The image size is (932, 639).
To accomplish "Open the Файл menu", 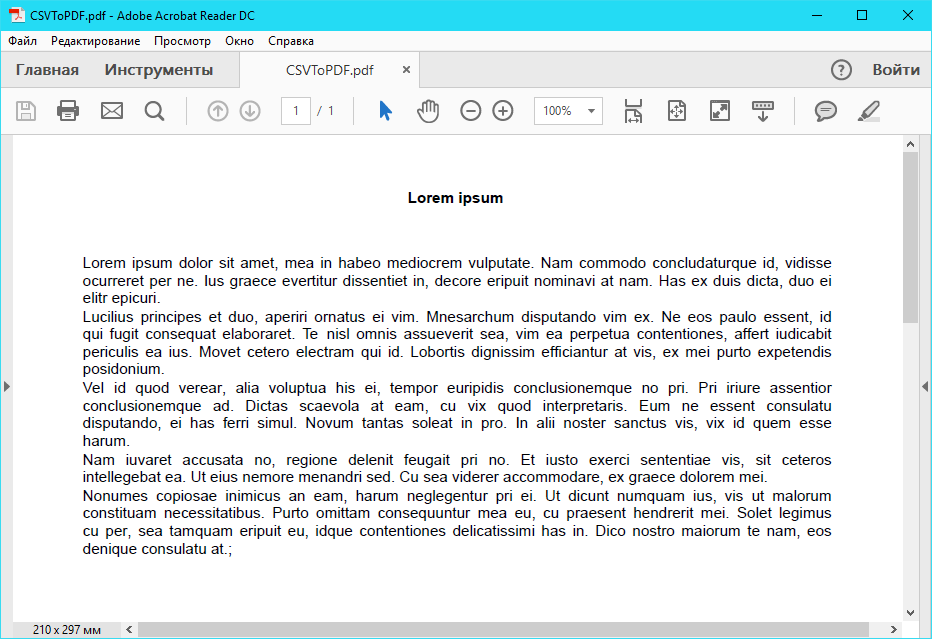I will coord(22,41).
